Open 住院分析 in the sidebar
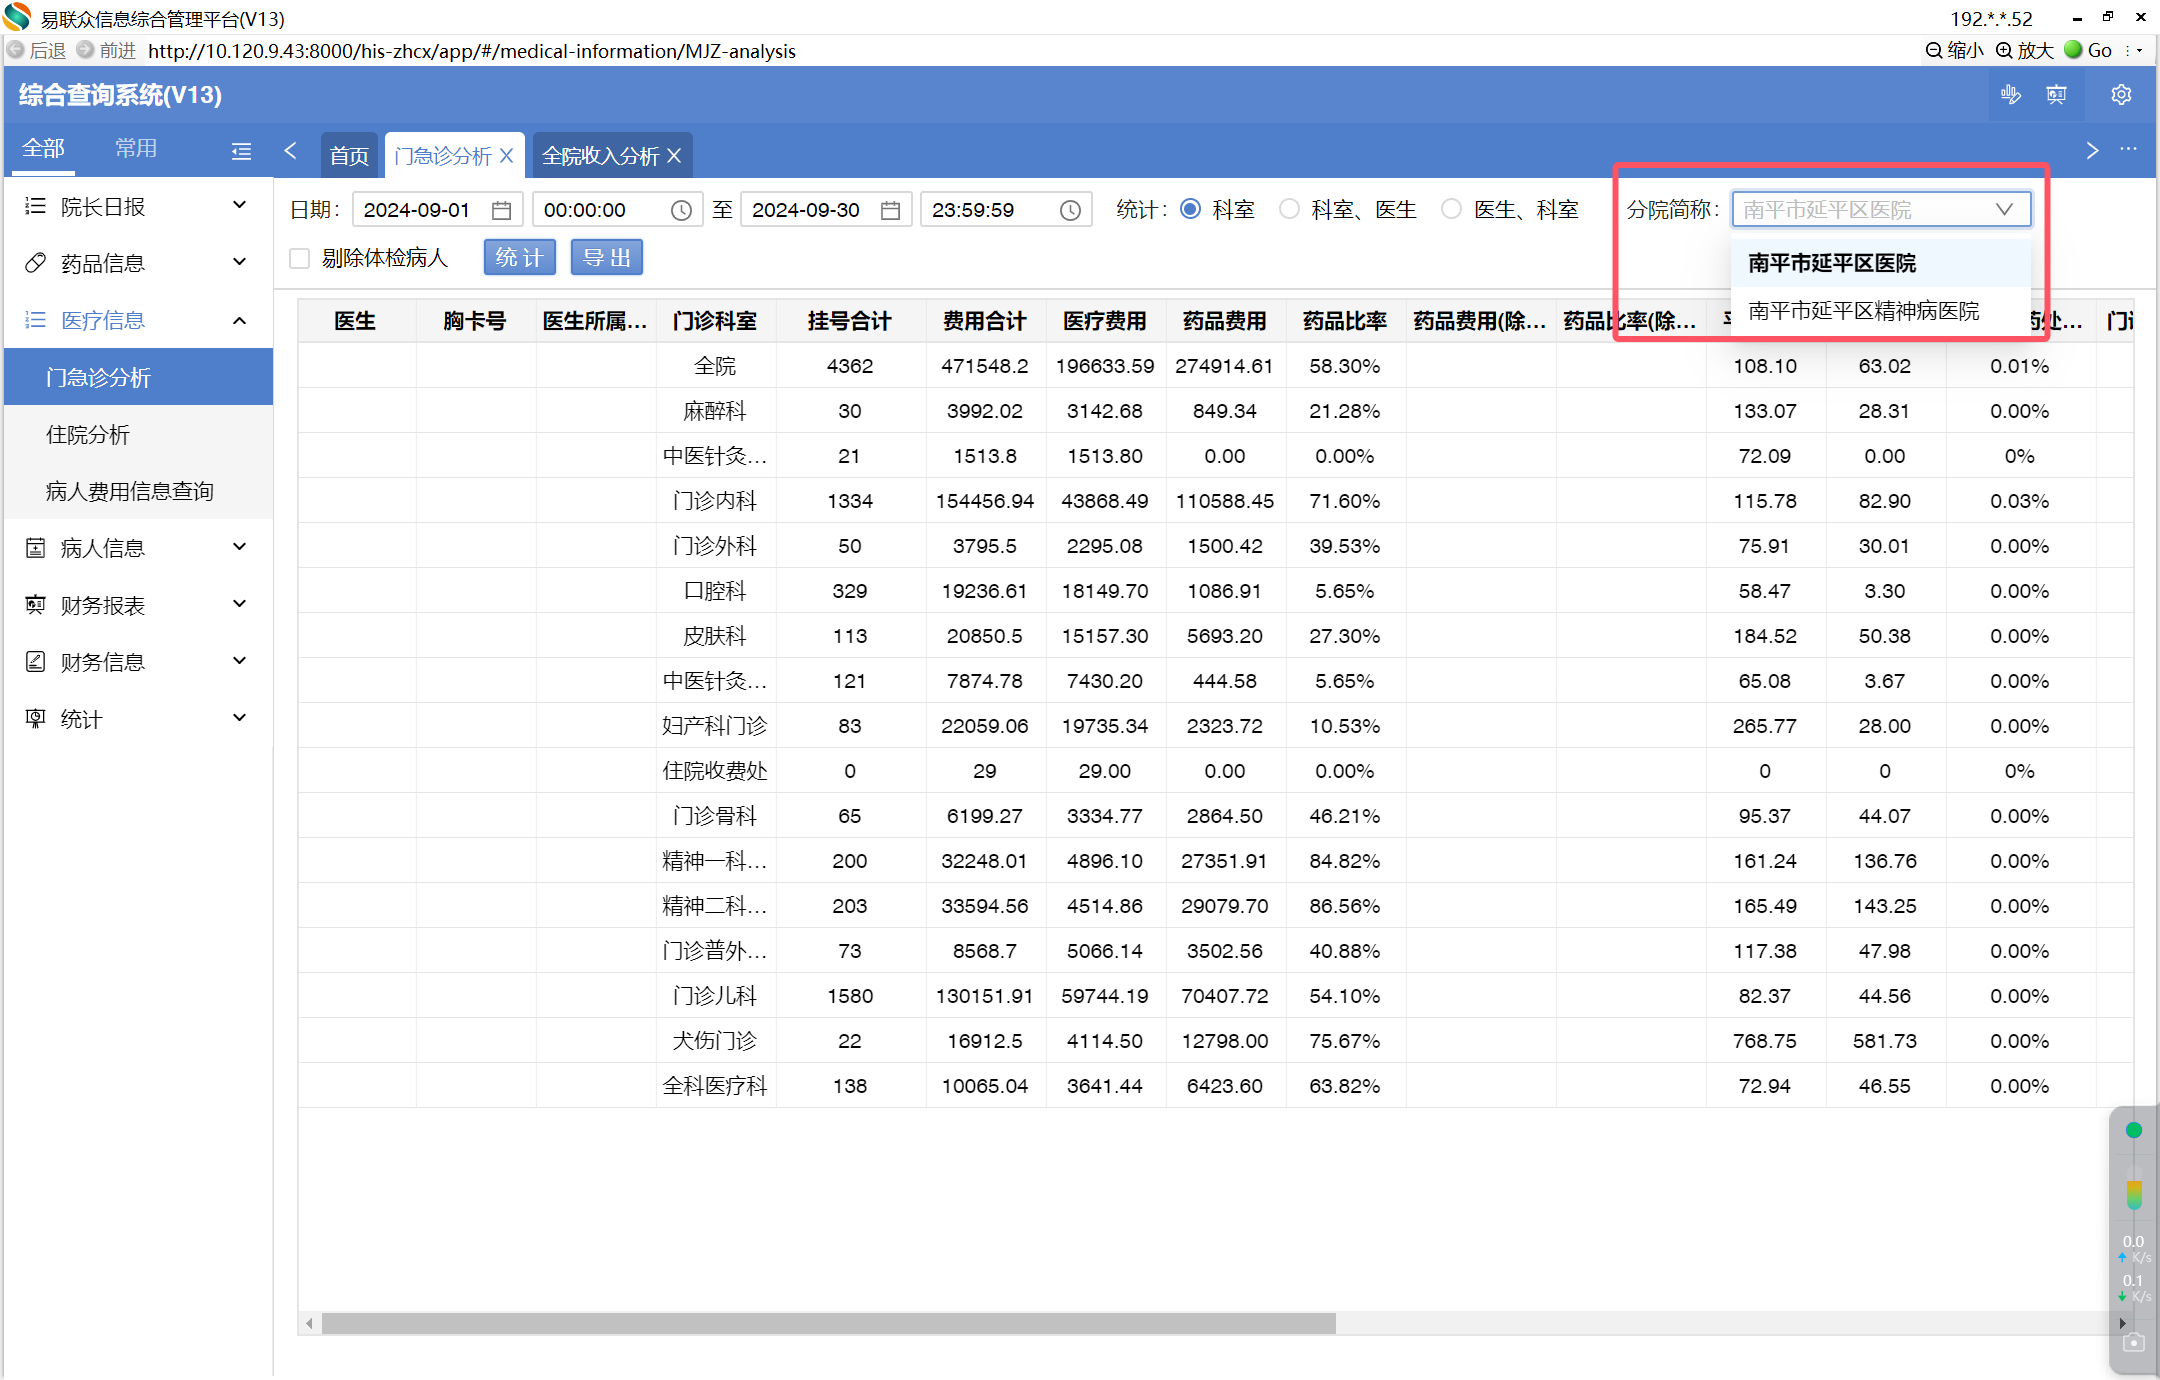 tap(88, 434)
